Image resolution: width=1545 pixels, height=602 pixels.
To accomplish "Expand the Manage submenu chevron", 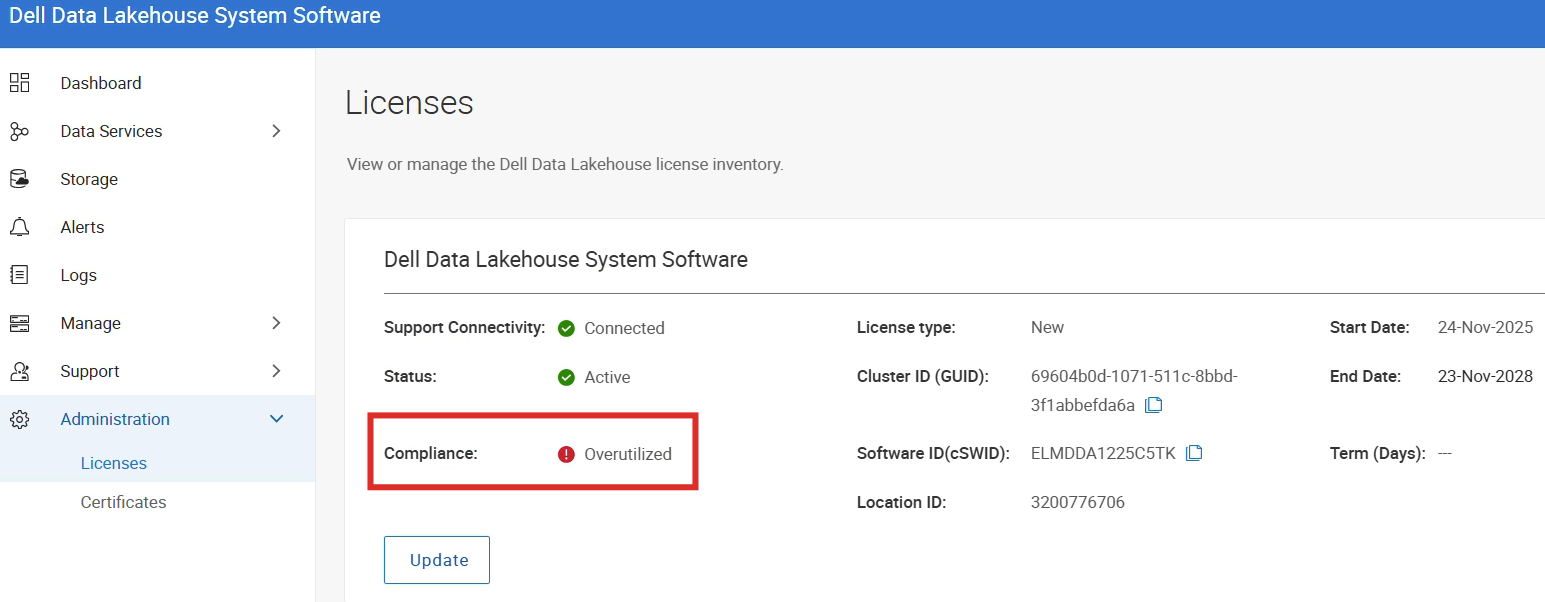I will (x=277, y=323).
